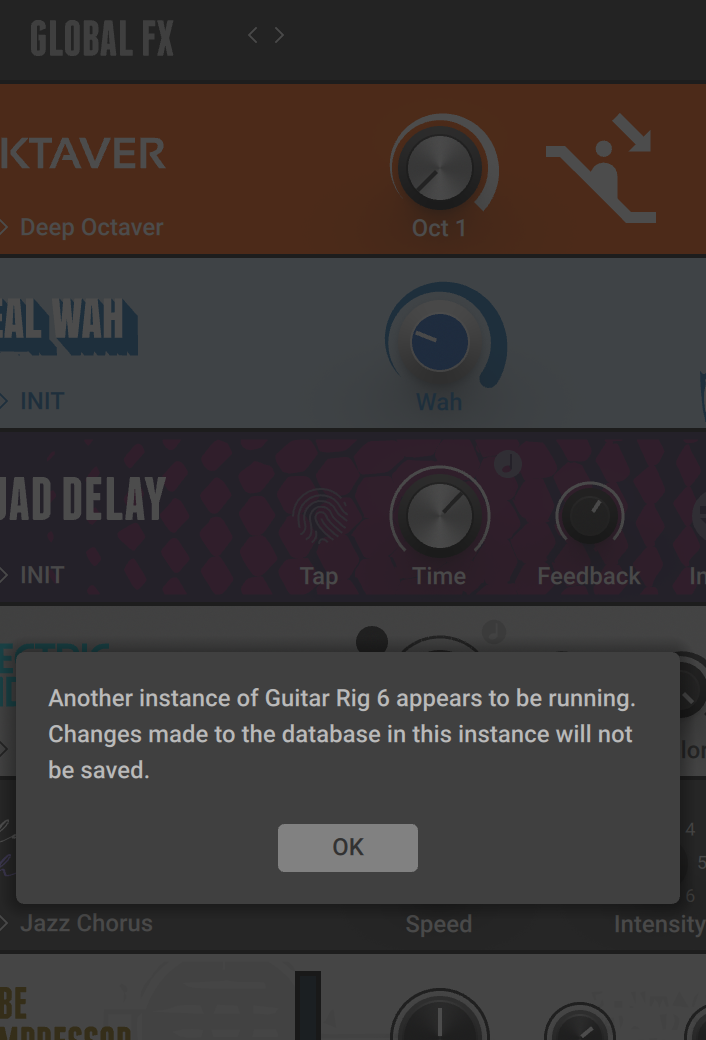Viewport: 706px width, 1040px height.
Task: Expand the Deep Octaver preset chevron
Action: coord(3,228)
